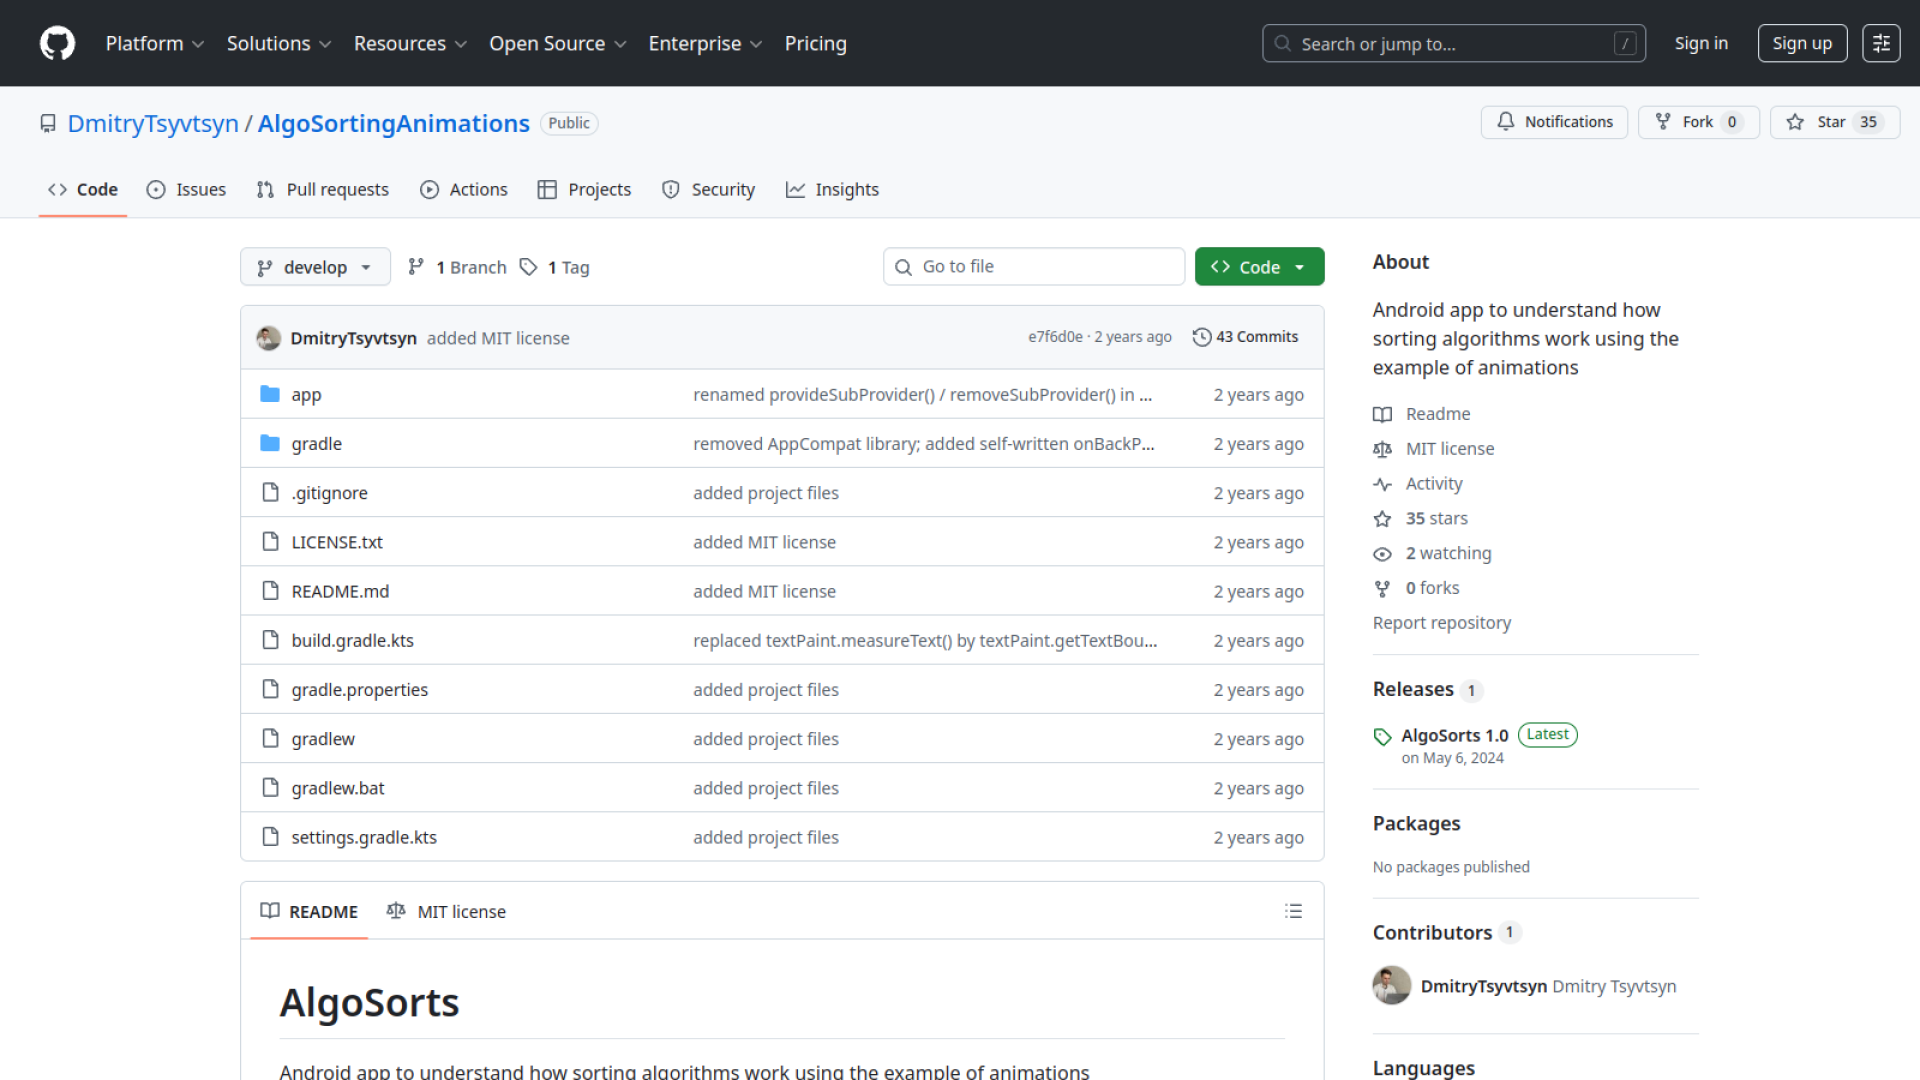Switch to the Insights tab
Screen dimensions: 1920x1080
coord(832,189)
